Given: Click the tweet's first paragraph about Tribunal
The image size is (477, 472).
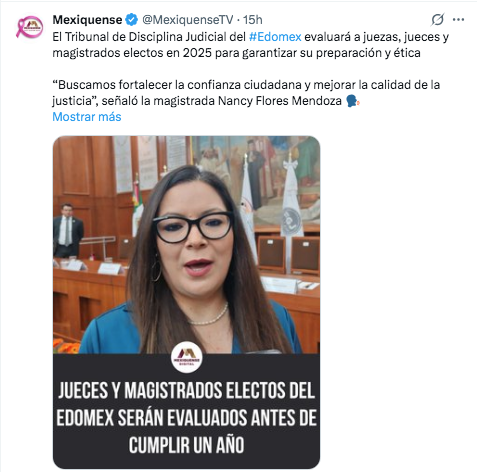Looking at the screenshot, I should click(251, 45).
